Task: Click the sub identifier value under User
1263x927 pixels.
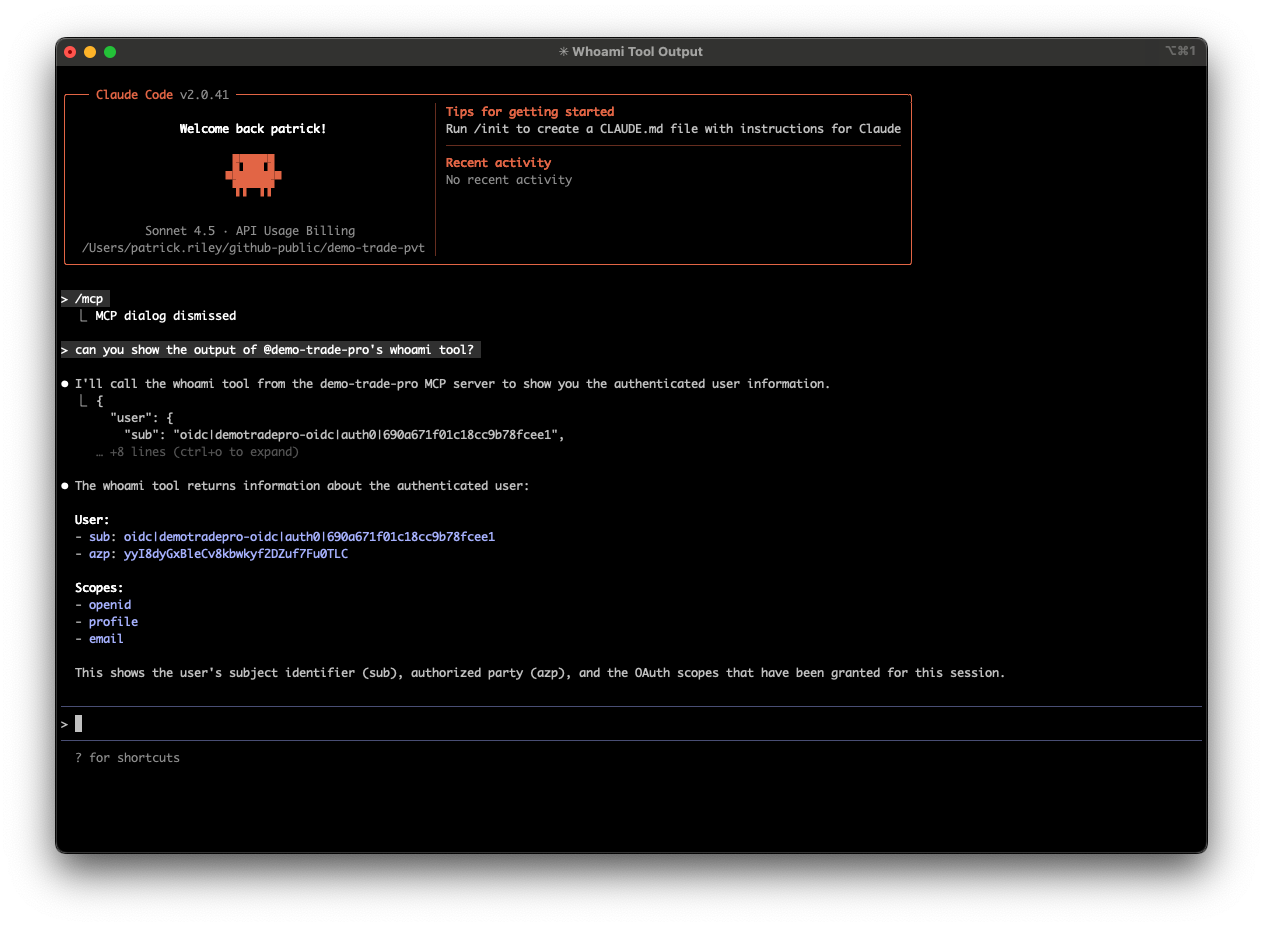Action: (309, 537)
